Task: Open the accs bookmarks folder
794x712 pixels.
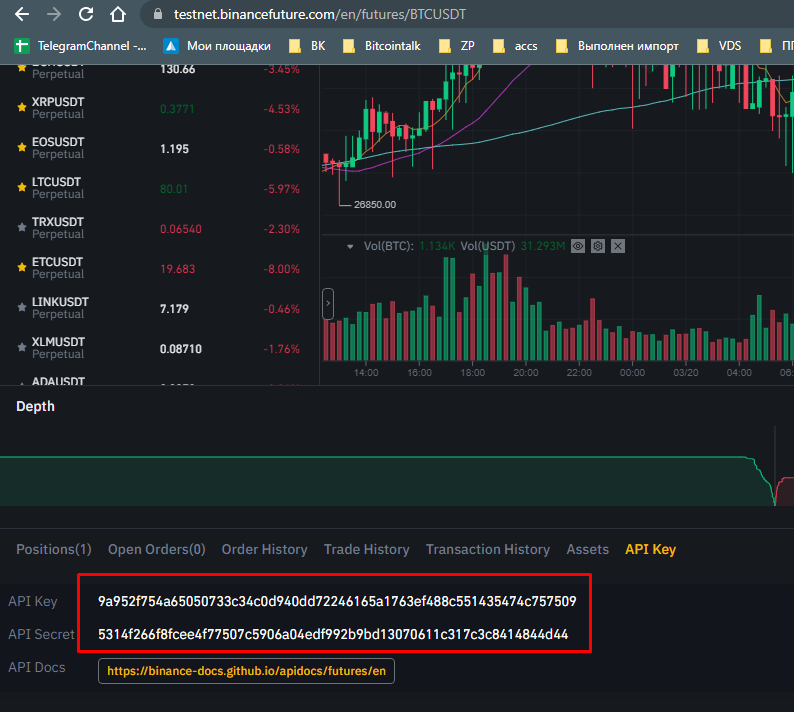Action: coord(515,46)
